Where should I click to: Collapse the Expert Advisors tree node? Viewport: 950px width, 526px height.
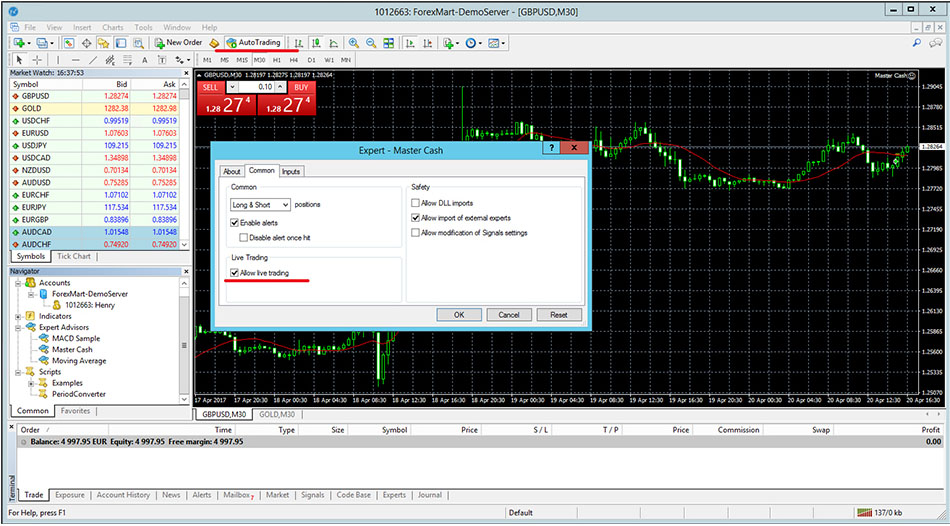point(18,327)
